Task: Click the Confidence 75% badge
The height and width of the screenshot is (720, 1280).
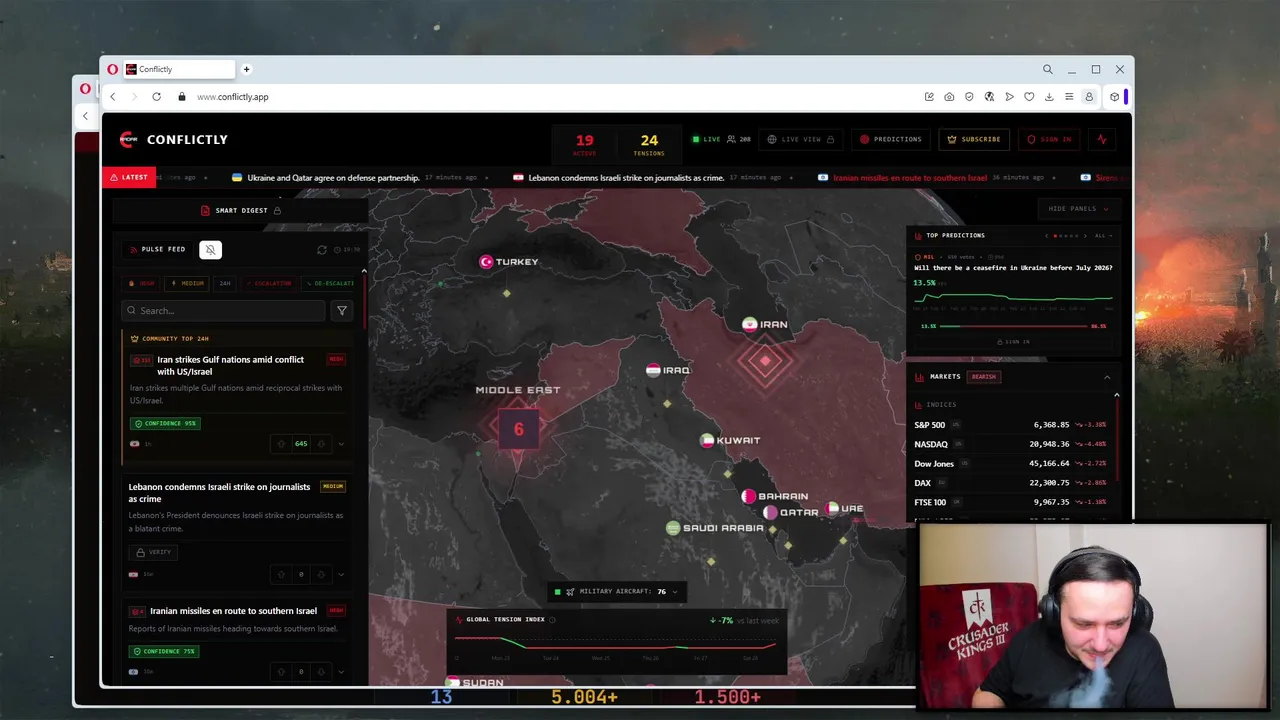Action: click(x=165, y=652)
